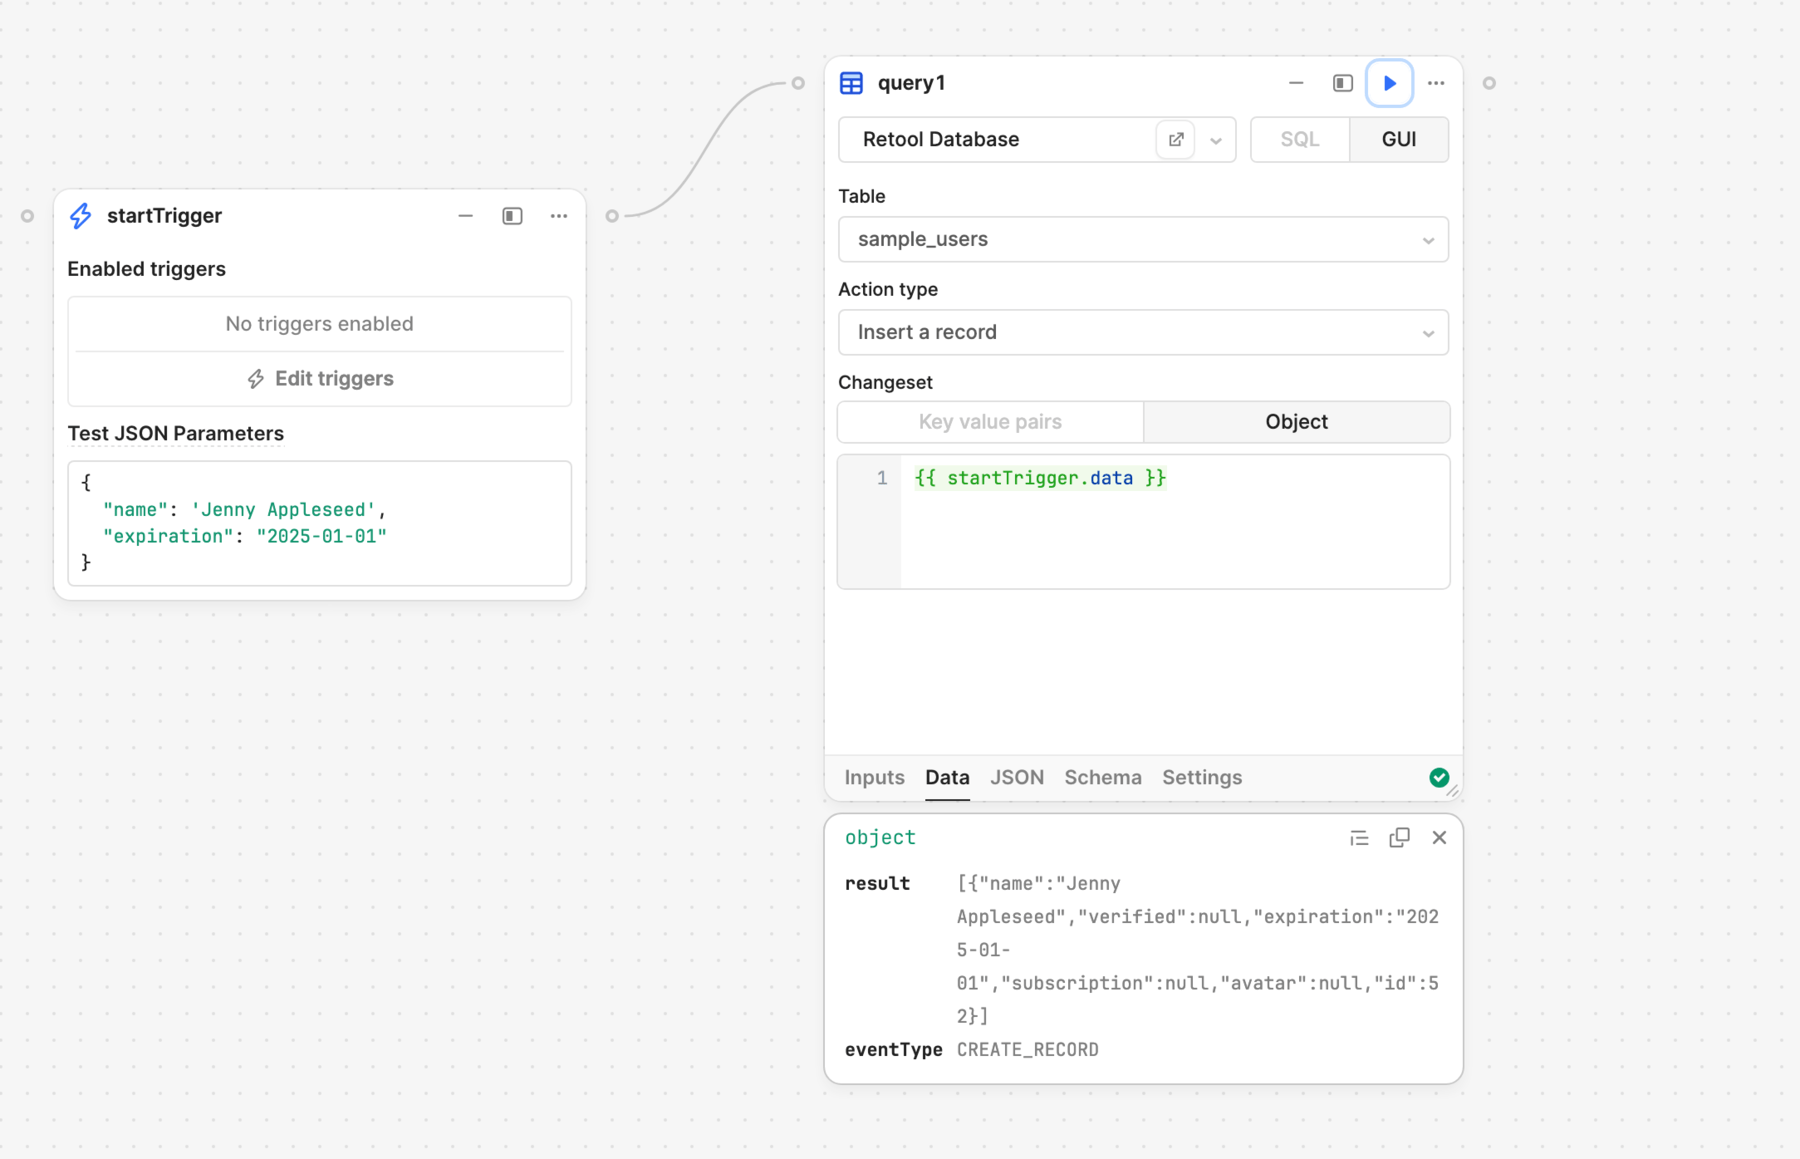1800x1159 pixels.
Task: Toggle result panel text wrap icon
Action: point(1358,838)
